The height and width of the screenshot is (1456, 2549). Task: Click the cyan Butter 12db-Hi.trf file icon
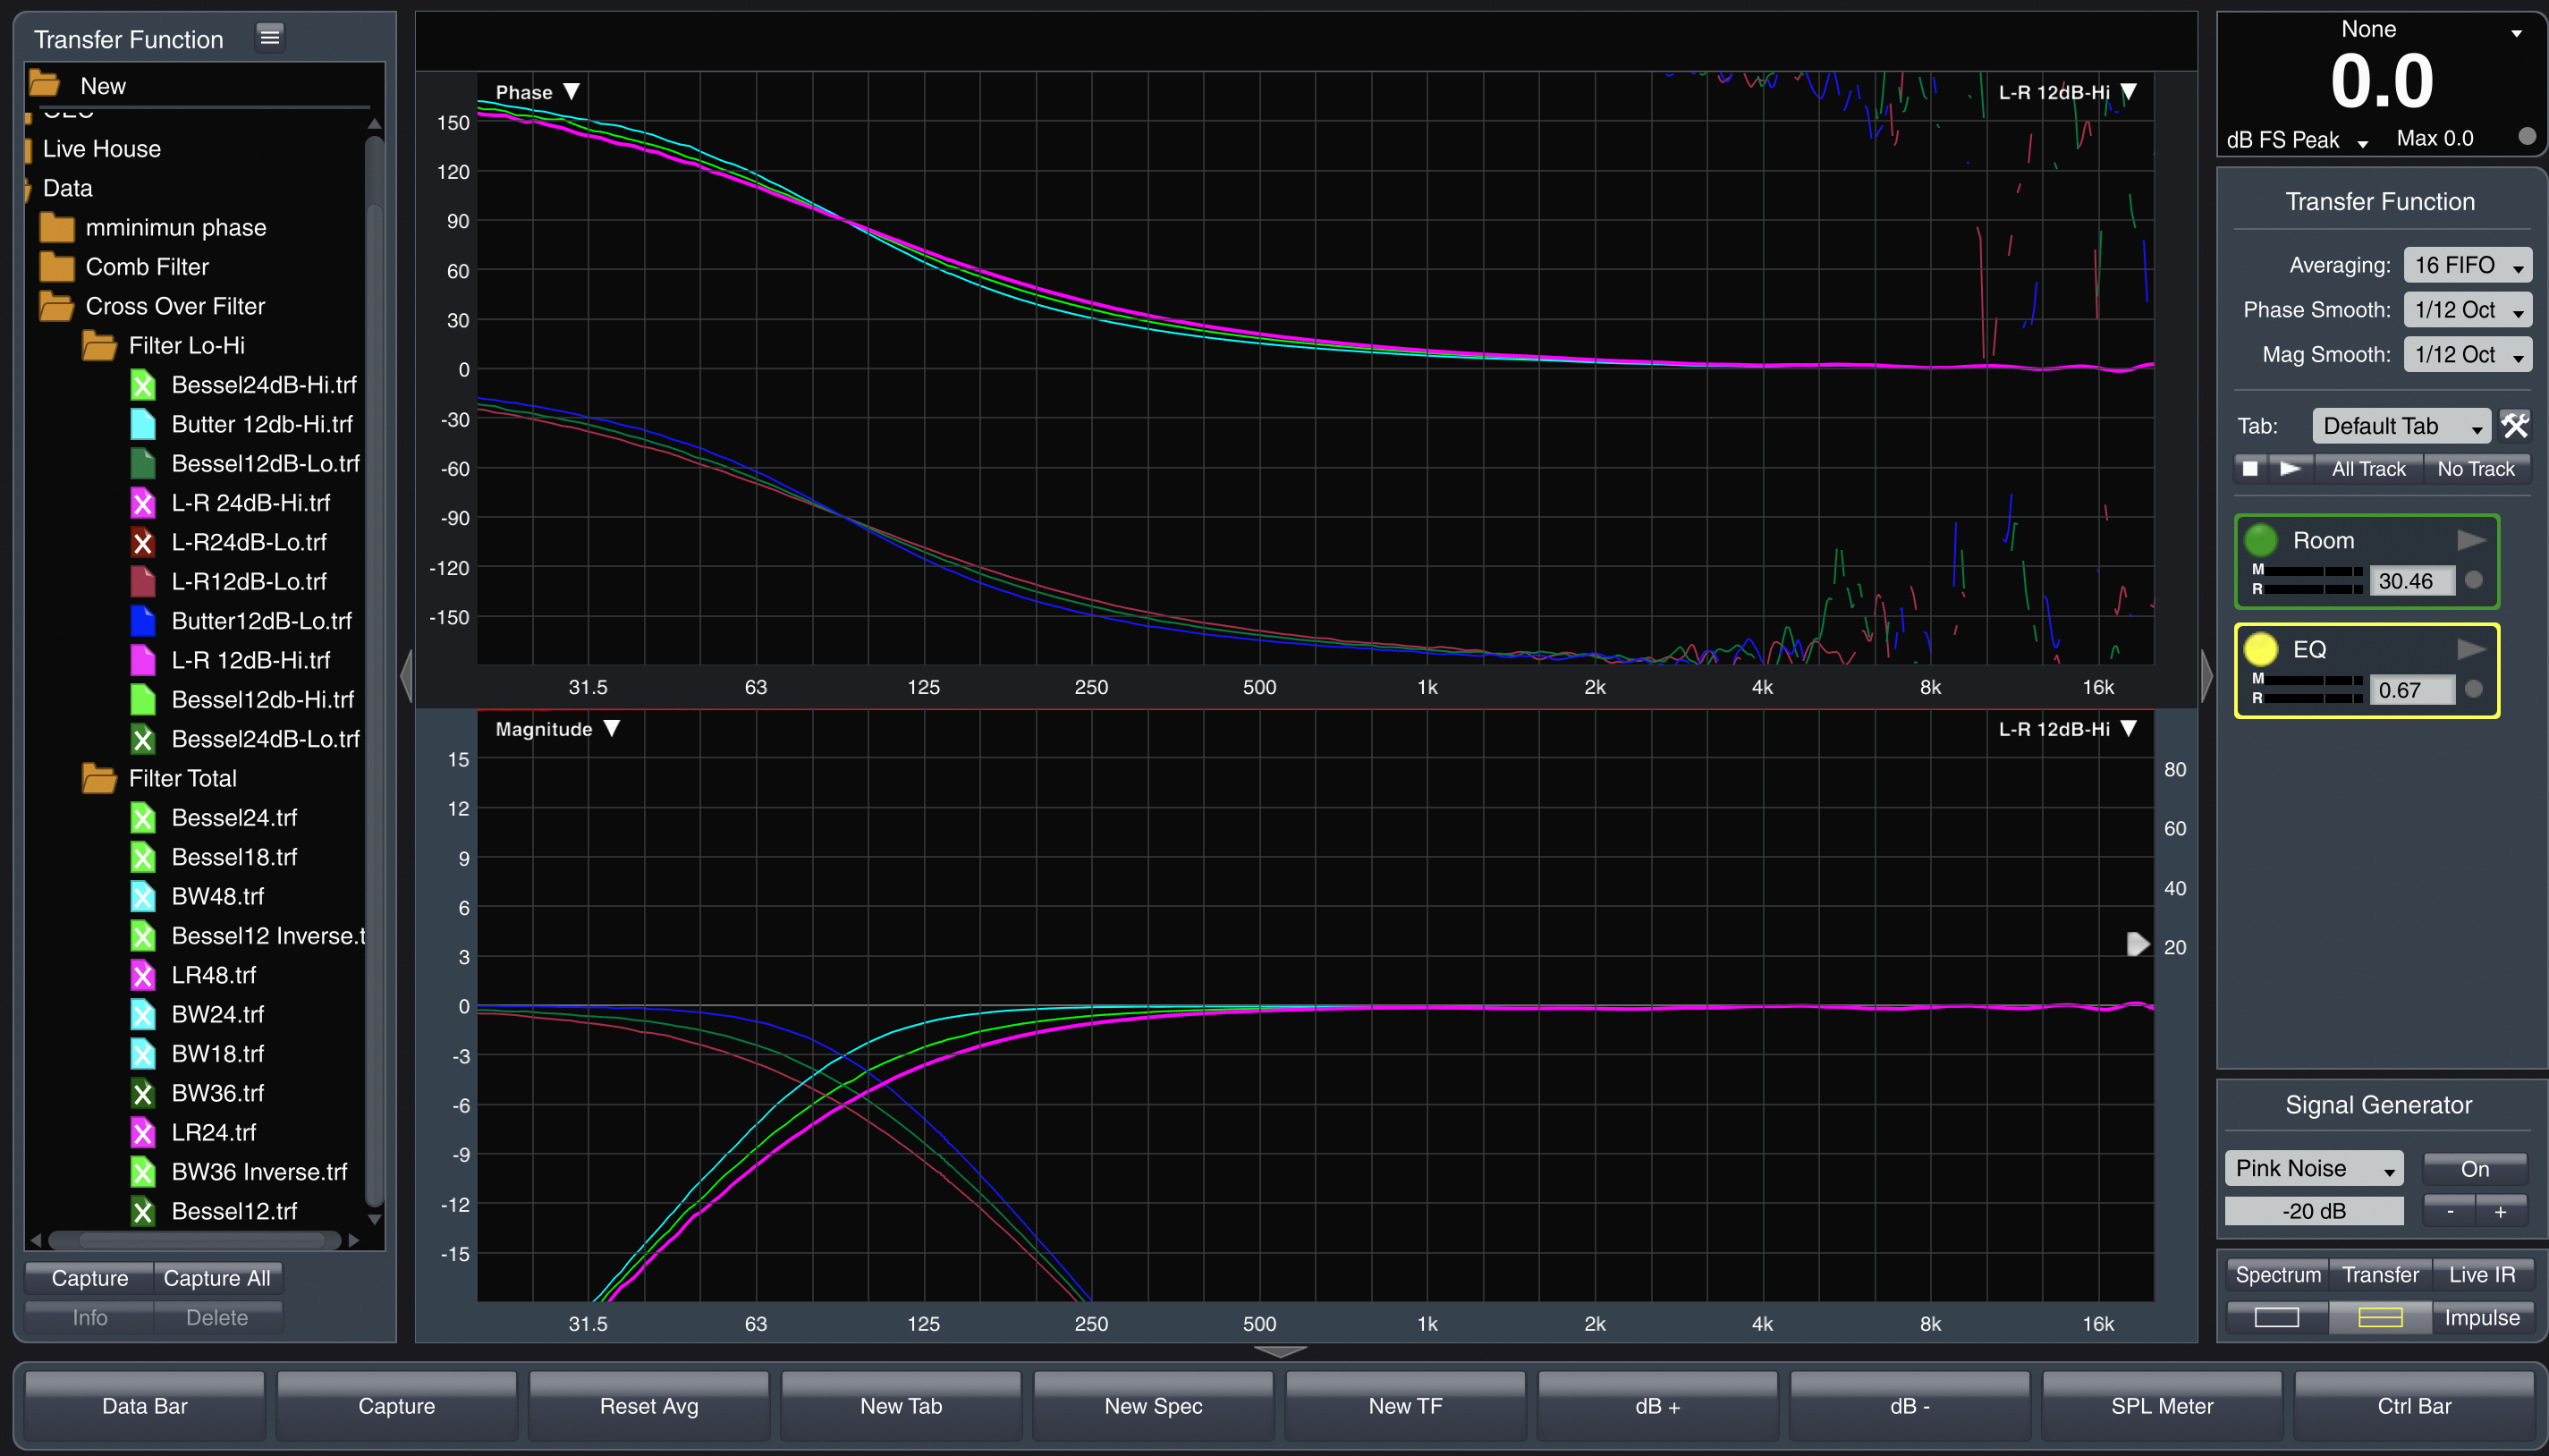pos(143,424)
